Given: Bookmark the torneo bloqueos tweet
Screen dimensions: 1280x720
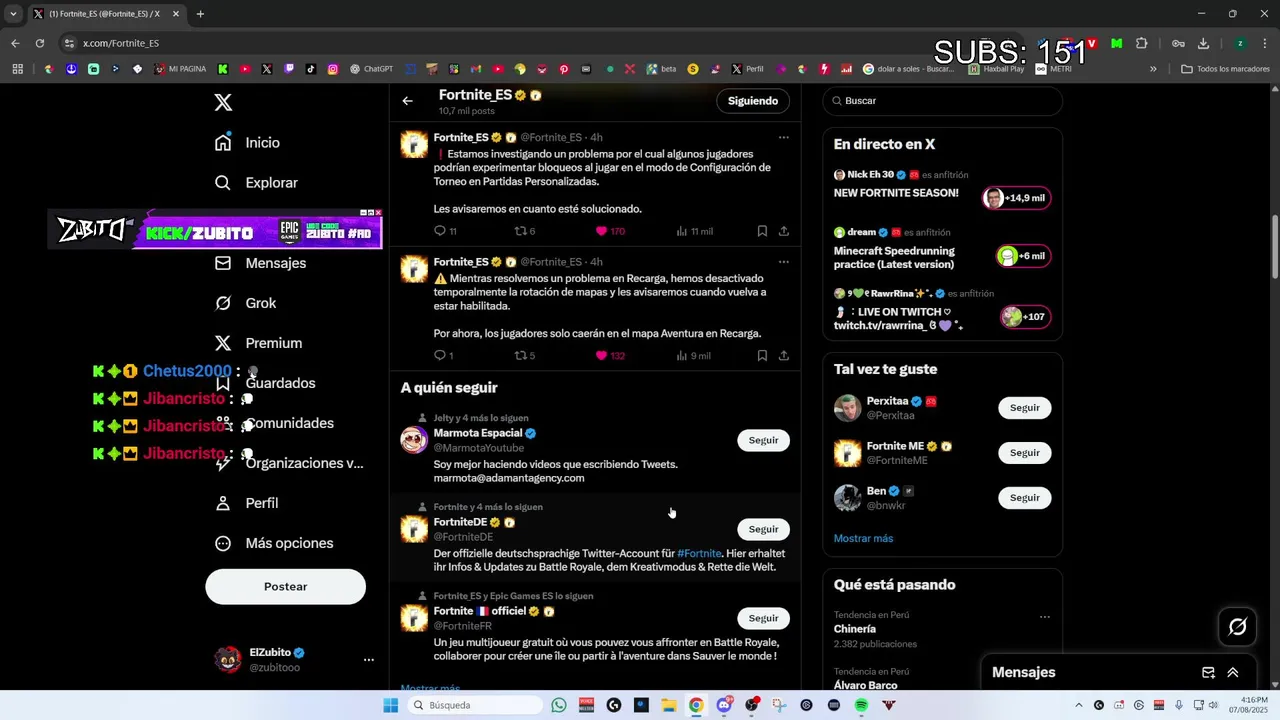Looking at the screenshot, I should point(762,231).
